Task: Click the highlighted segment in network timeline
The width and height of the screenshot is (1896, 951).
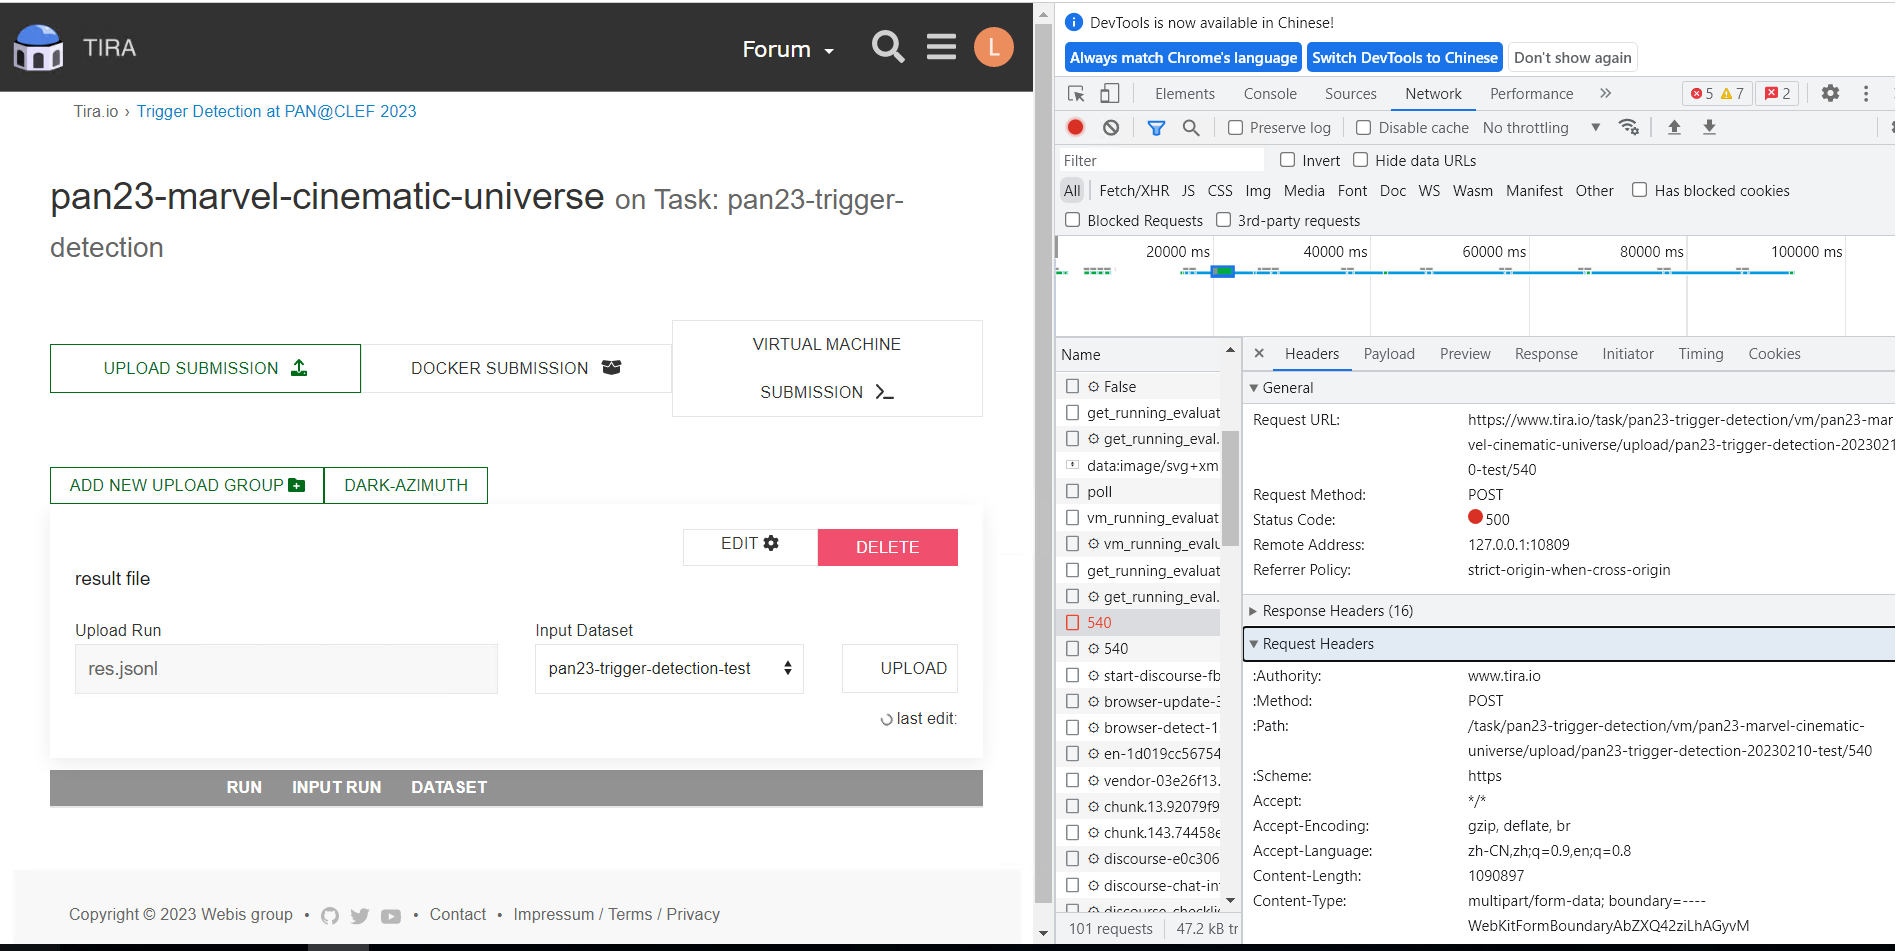Action: point(1222,271)
